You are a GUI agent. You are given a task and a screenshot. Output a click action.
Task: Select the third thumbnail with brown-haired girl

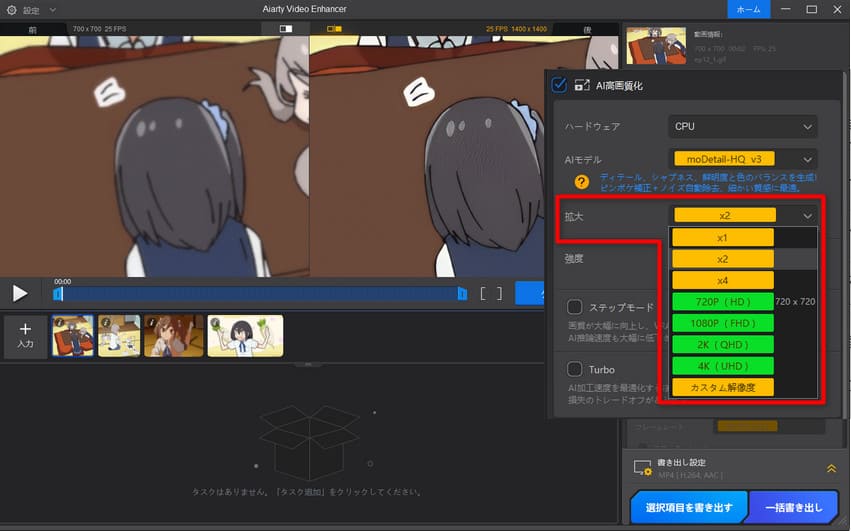click(174, 336)
